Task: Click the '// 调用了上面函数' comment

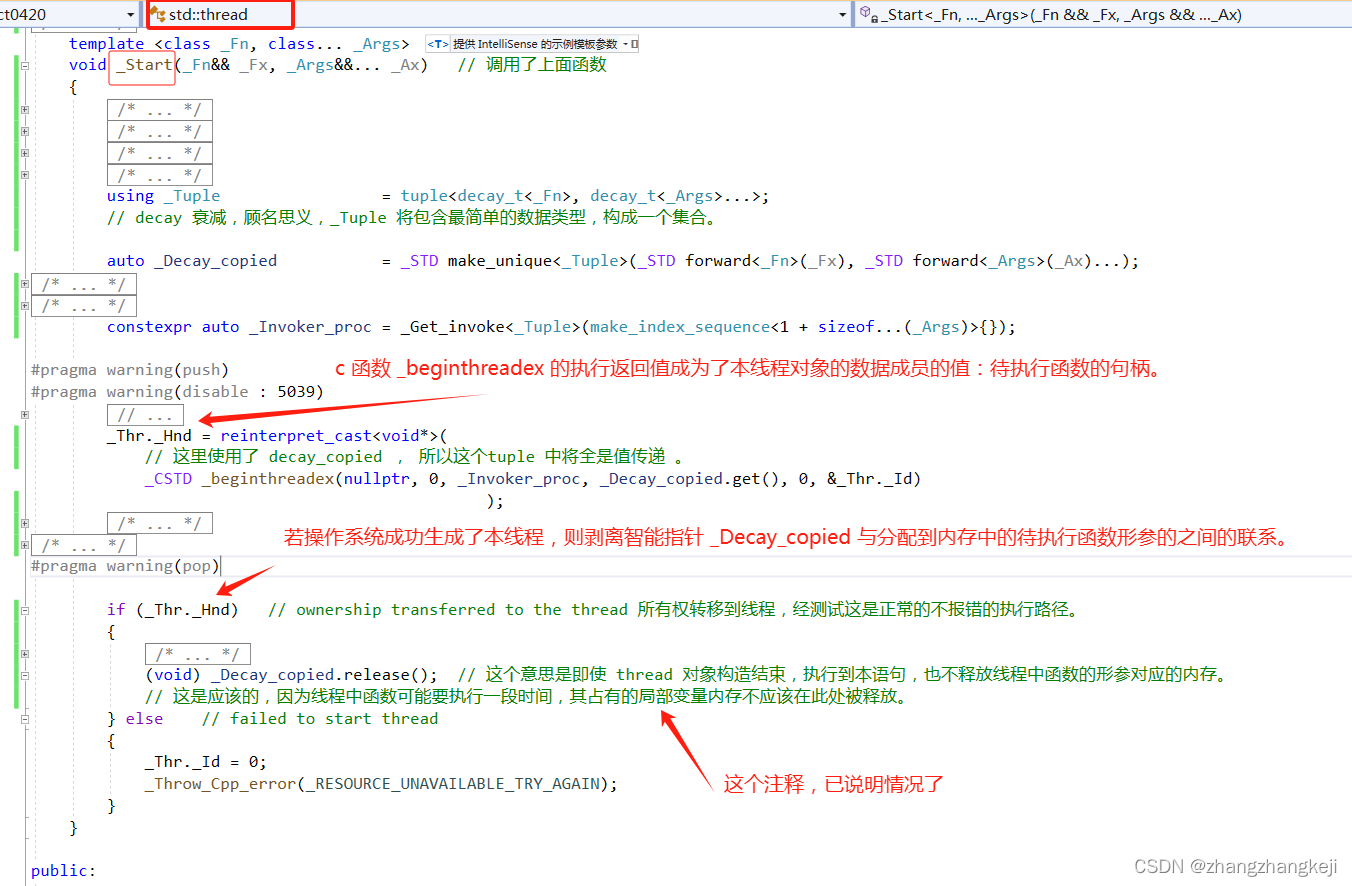Action: point(532,65)
